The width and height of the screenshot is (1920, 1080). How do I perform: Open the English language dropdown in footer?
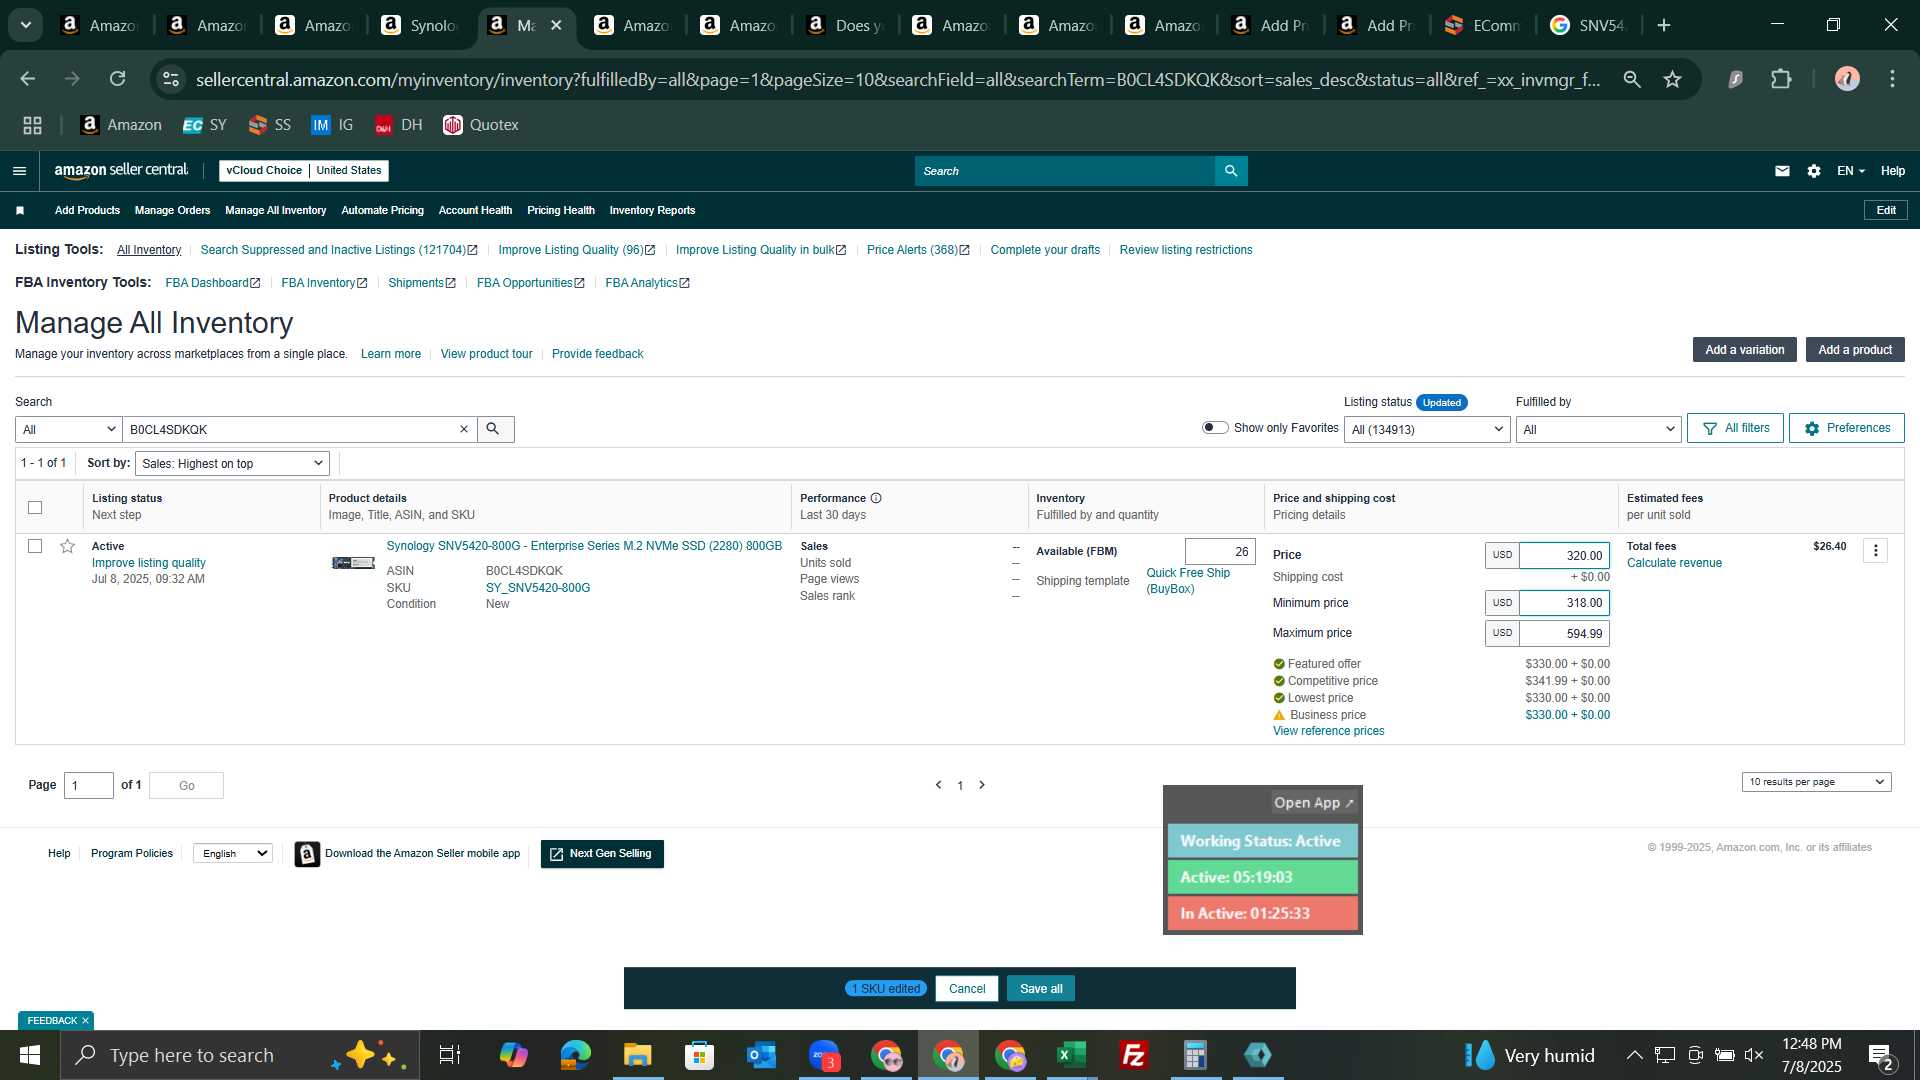coord(233,853)
